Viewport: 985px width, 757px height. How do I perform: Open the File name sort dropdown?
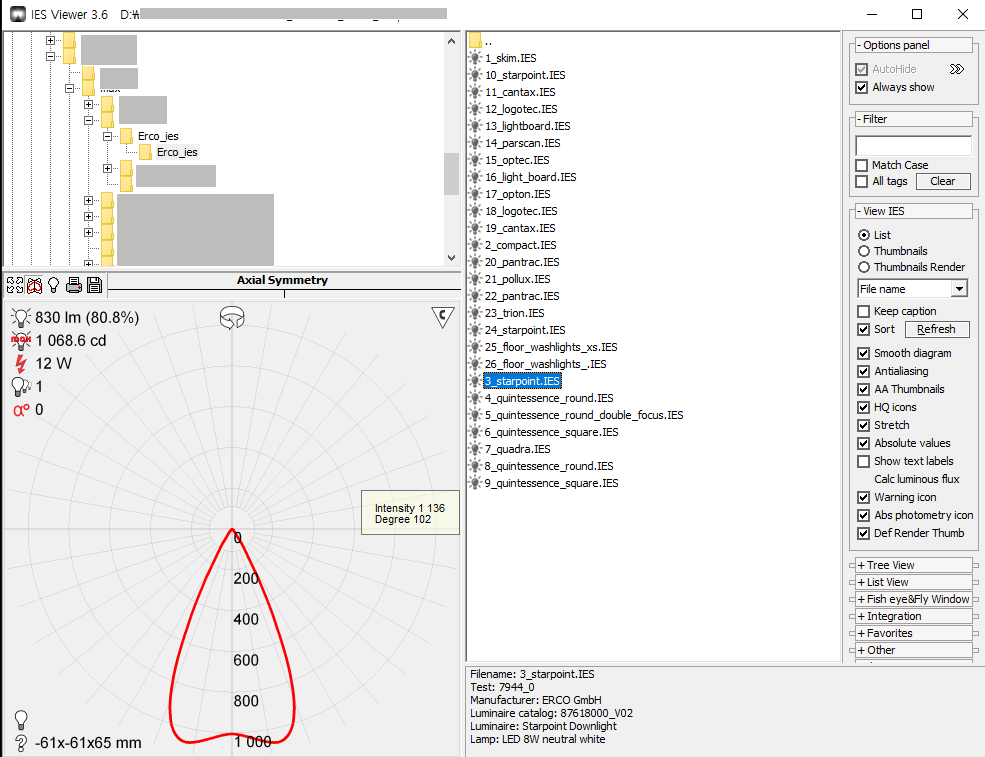coord(959,289)
